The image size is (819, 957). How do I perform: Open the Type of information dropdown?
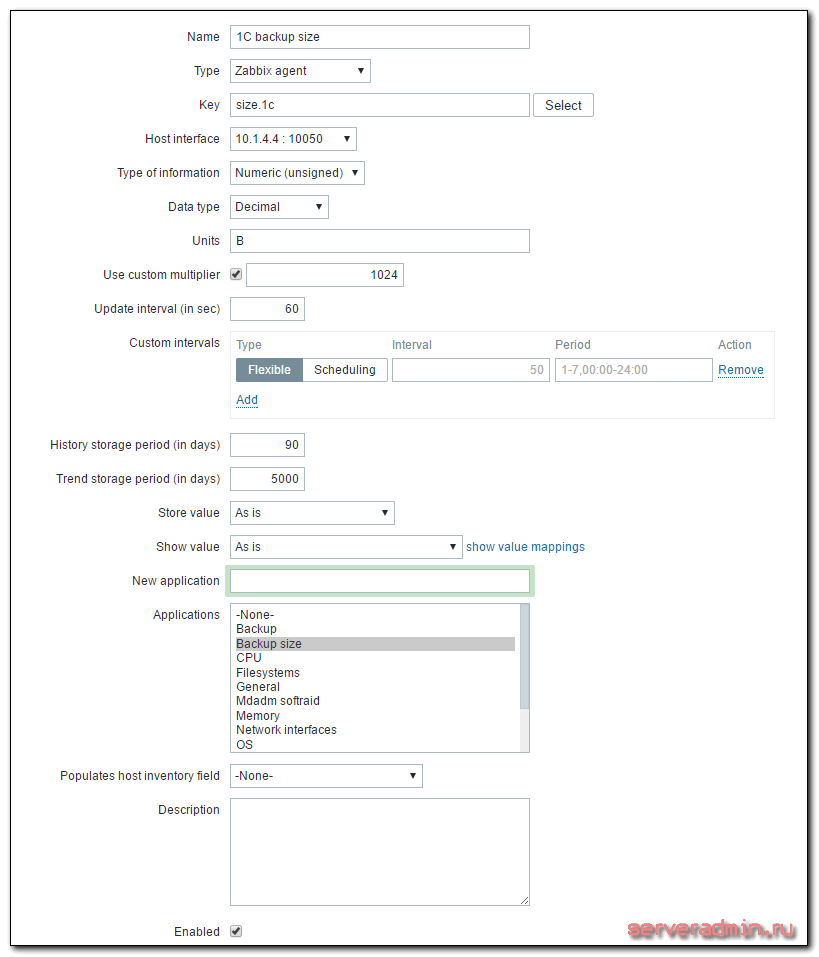pos(297,173)
